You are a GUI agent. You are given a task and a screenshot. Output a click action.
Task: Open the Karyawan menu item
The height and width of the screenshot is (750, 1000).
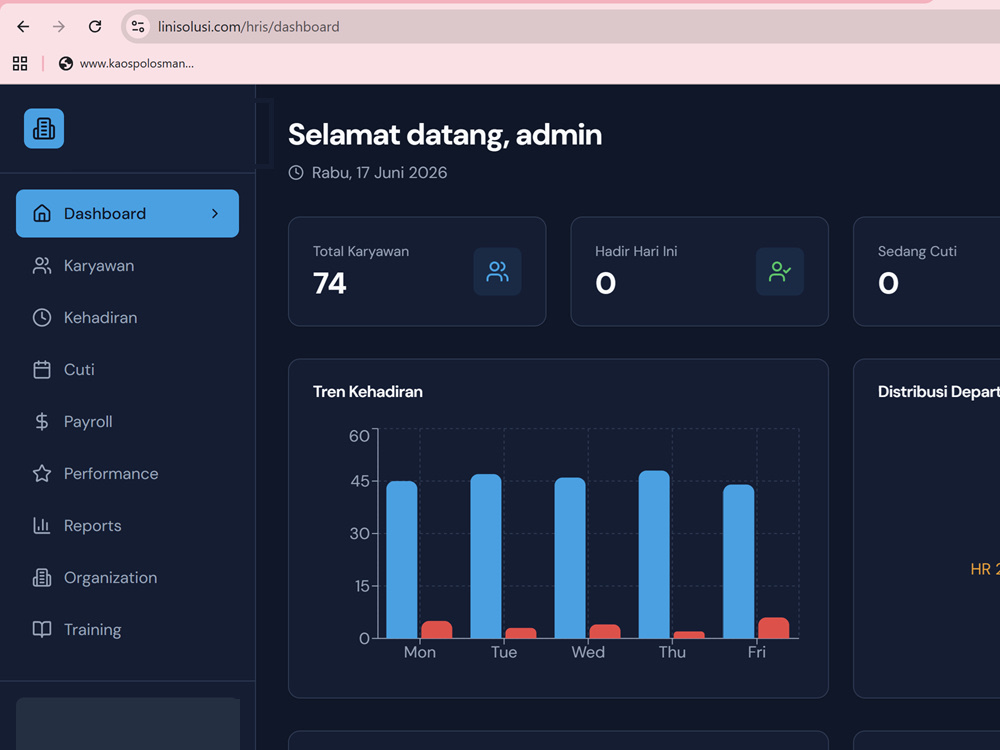pos(128,265)
